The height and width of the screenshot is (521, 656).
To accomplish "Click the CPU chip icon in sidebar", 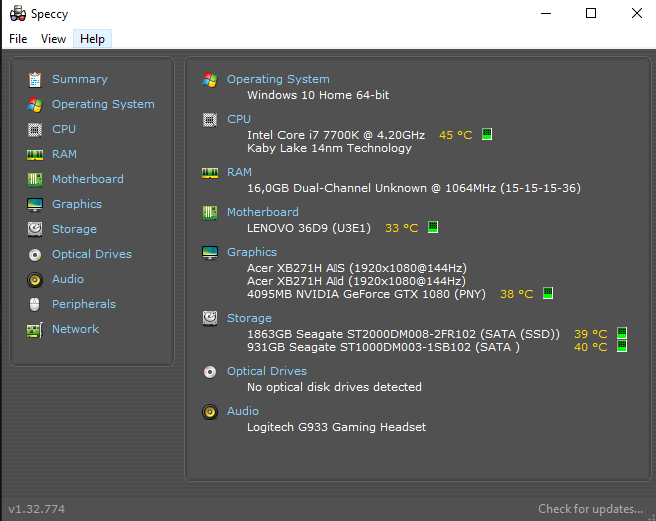I will (35, 129).
